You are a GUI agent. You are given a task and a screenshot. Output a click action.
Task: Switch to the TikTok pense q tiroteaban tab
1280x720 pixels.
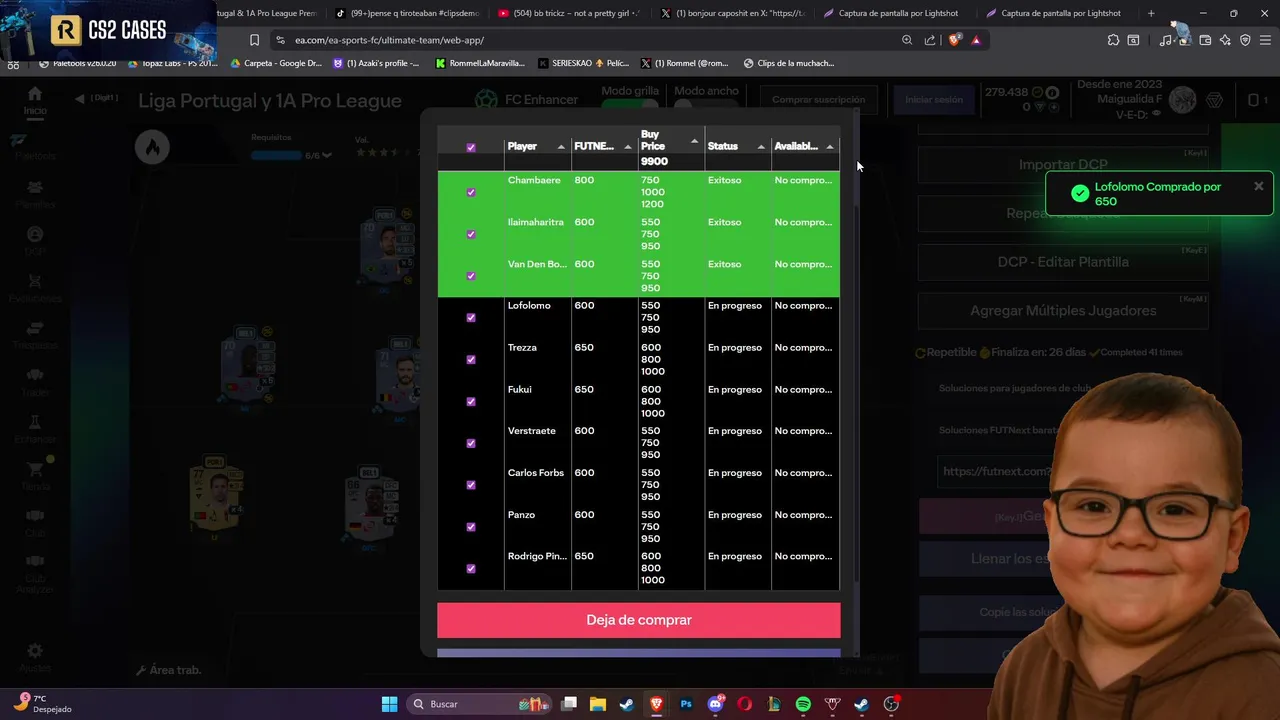tap(407, 13)
